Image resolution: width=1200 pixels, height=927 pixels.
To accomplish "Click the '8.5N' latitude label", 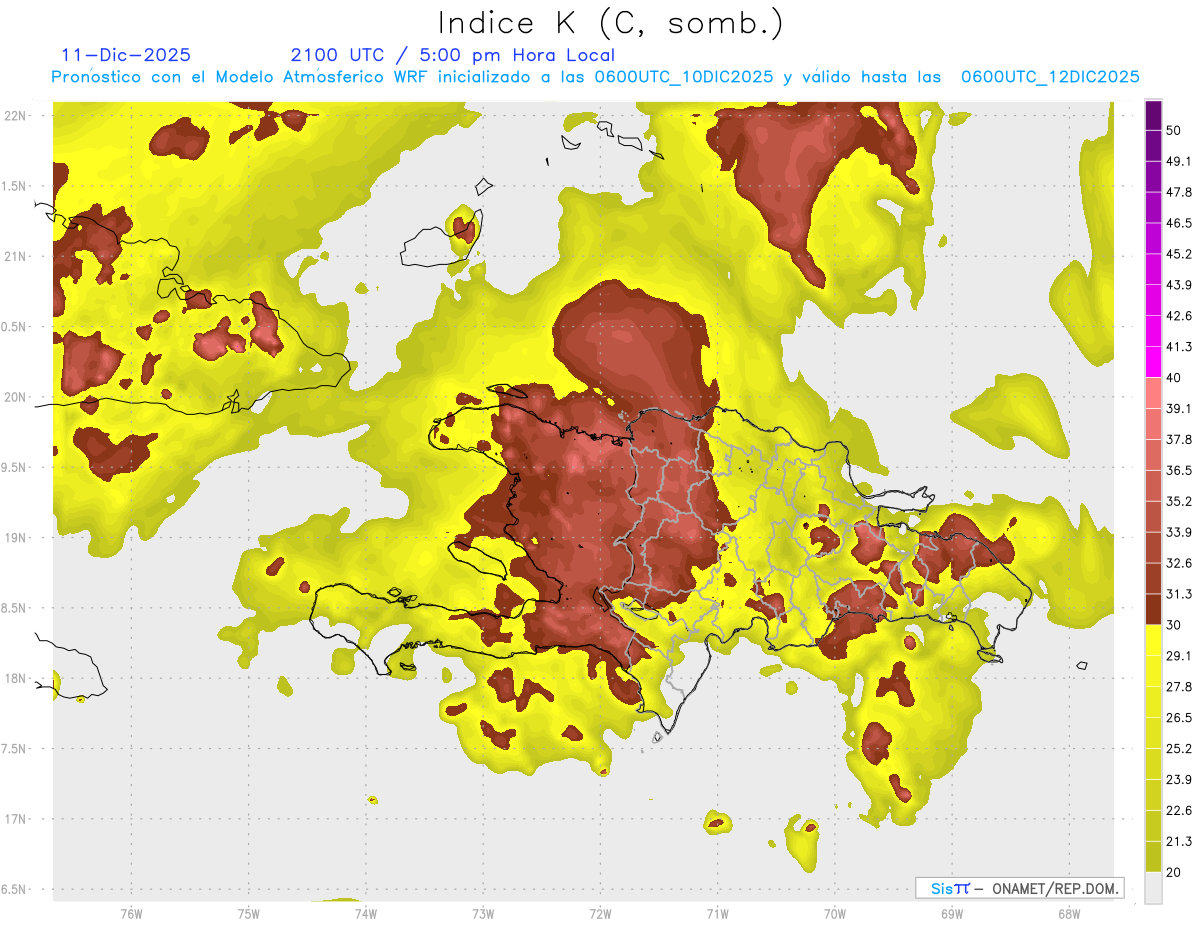I will 15,608.
